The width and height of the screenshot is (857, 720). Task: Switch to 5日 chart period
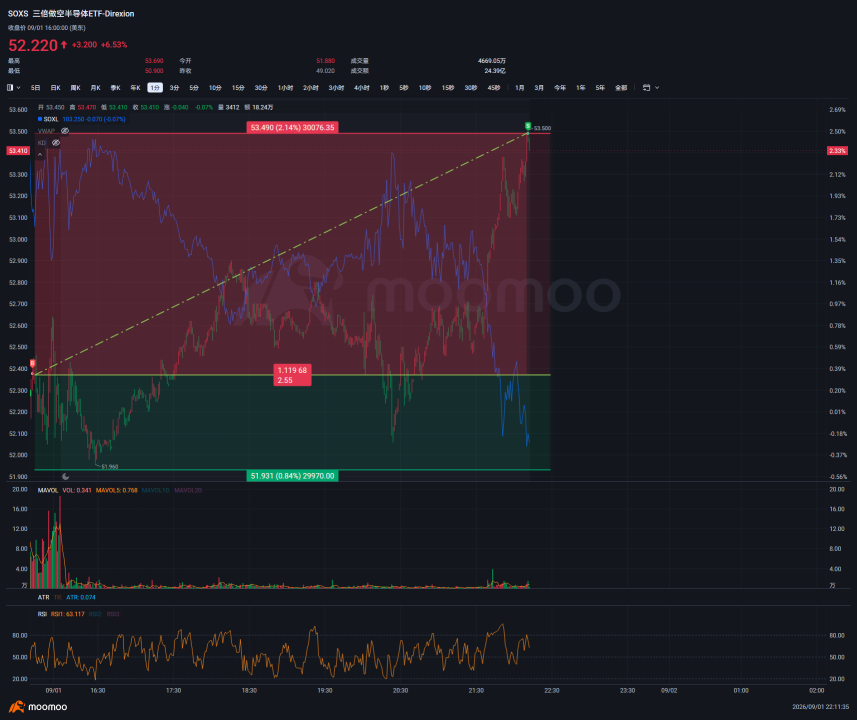point(36,87)
